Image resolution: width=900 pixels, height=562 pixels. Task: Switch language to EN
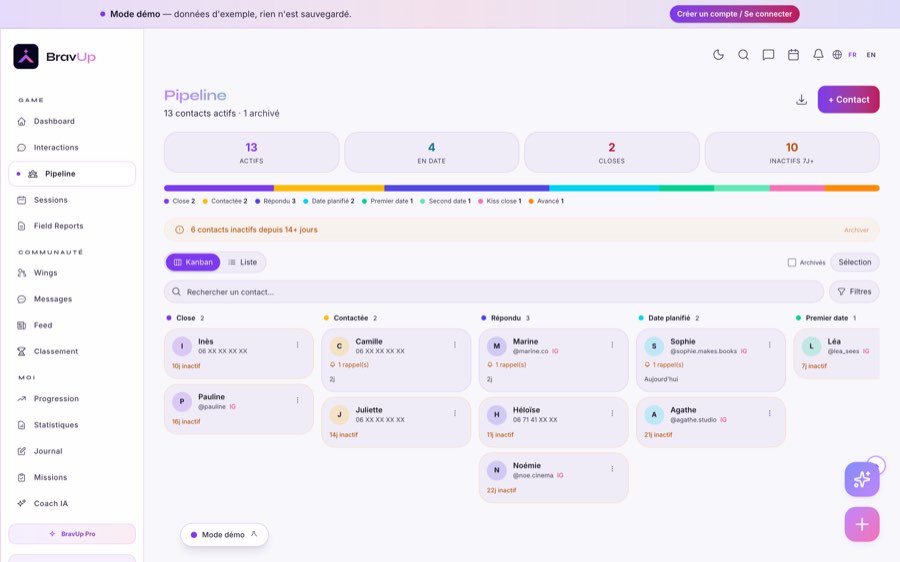click(x=871, y=55)
